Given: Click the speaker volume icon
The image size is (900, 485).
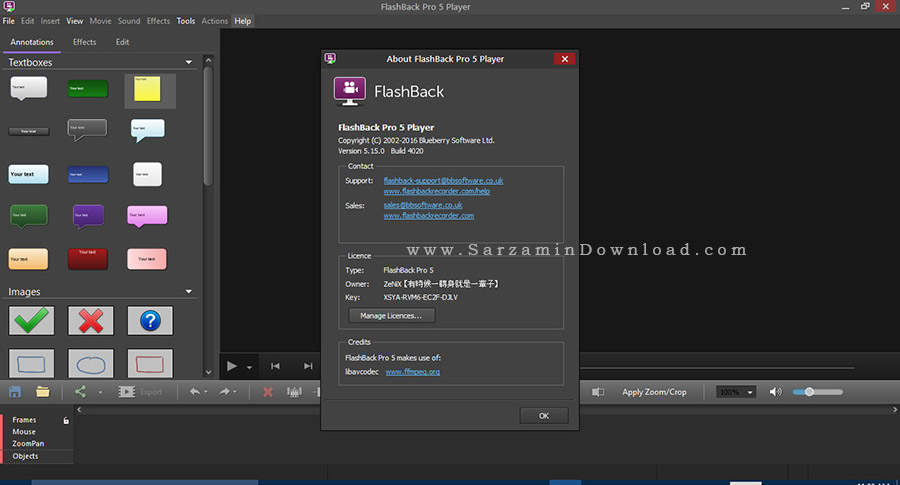Looking at the screenshot, I should [x=775, y=392].
